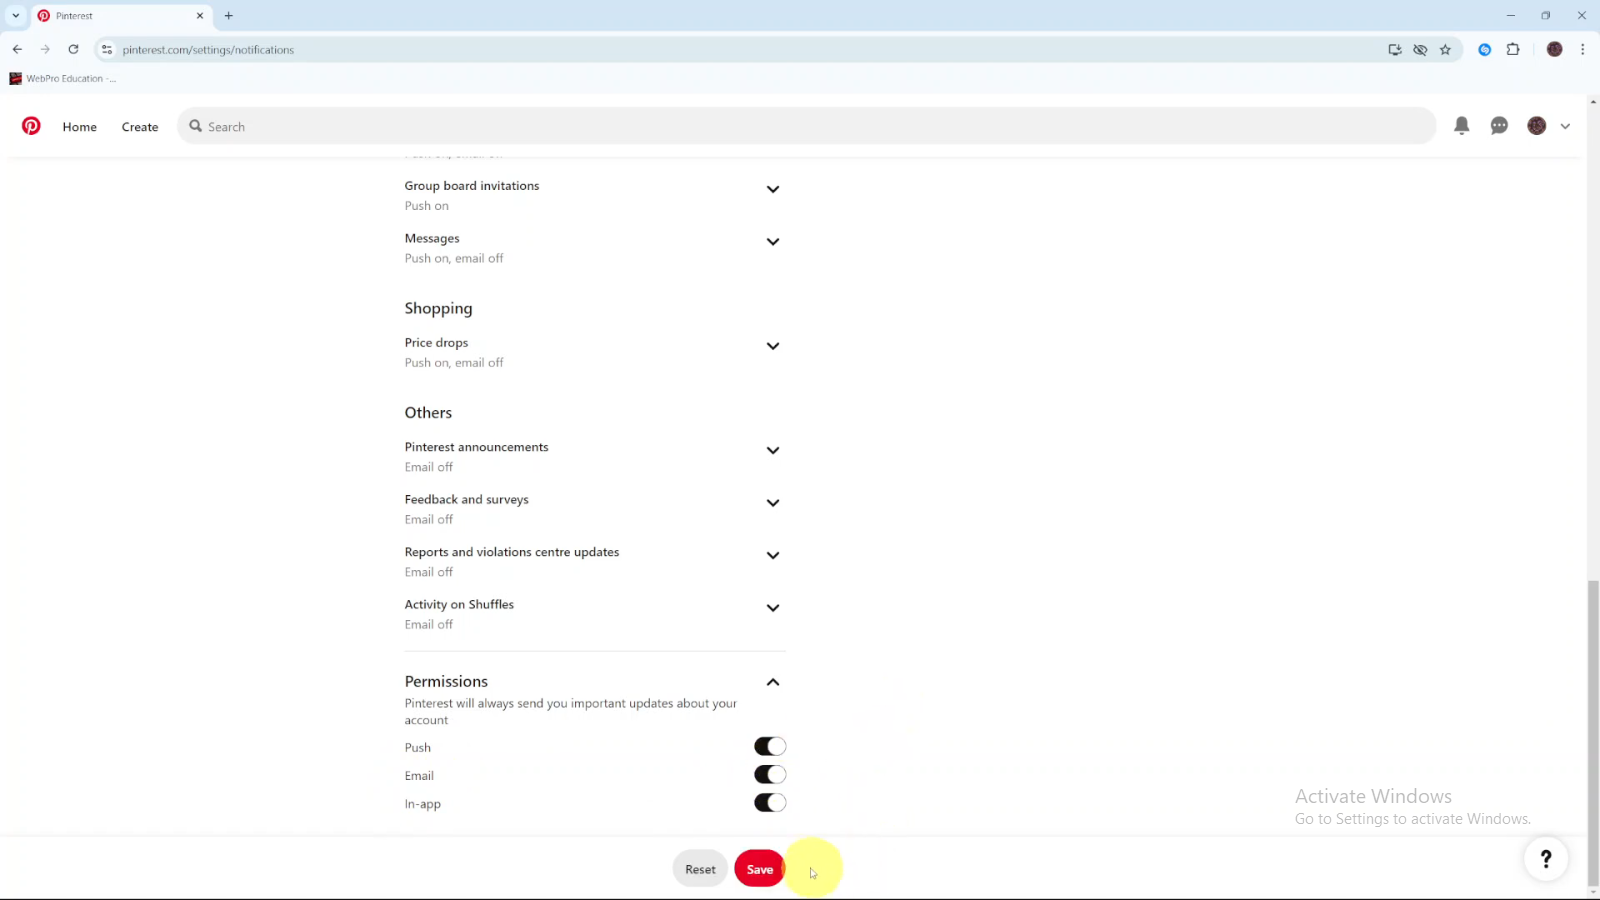This screenshot has width=1600, height=900.
Task: Click the Pinterest search field
Action: coord(800,127)
